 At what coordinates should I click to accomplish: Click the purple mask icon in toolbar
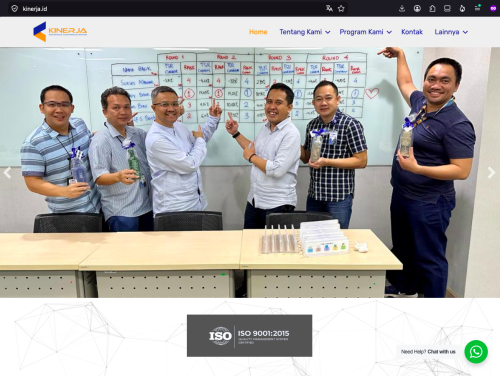493,9
